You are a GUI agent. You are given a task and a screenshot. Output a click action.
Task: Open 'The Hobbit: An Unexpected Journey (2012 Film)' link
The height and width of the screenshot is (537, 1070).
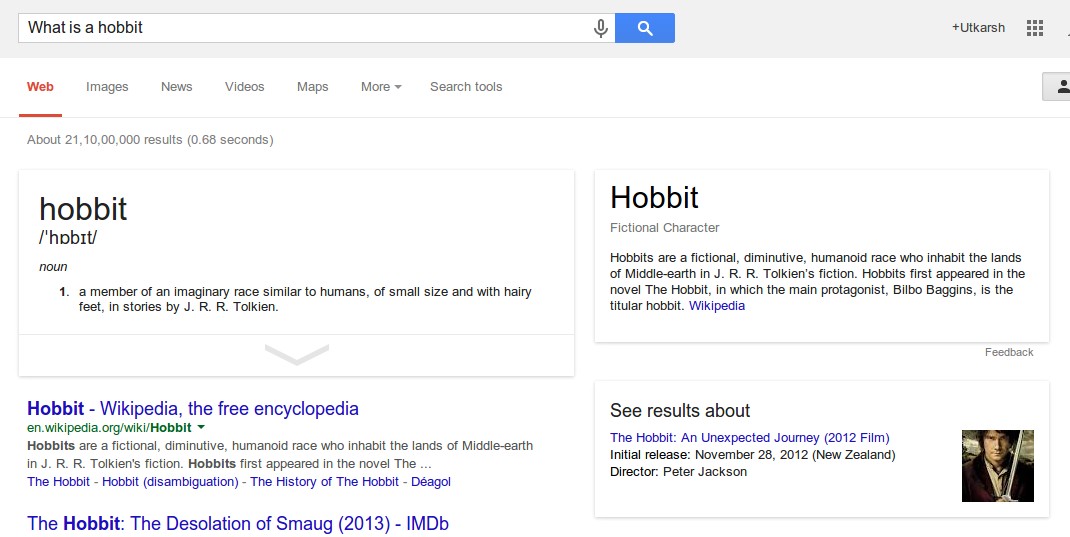click(750, 437)
